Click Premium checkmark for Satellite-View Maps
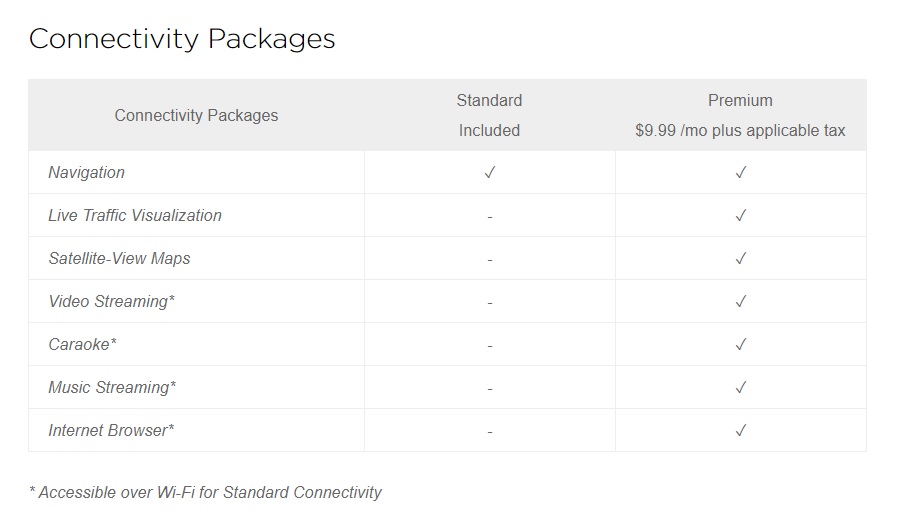Screen dimensions: 901x529 click(741, 258)
